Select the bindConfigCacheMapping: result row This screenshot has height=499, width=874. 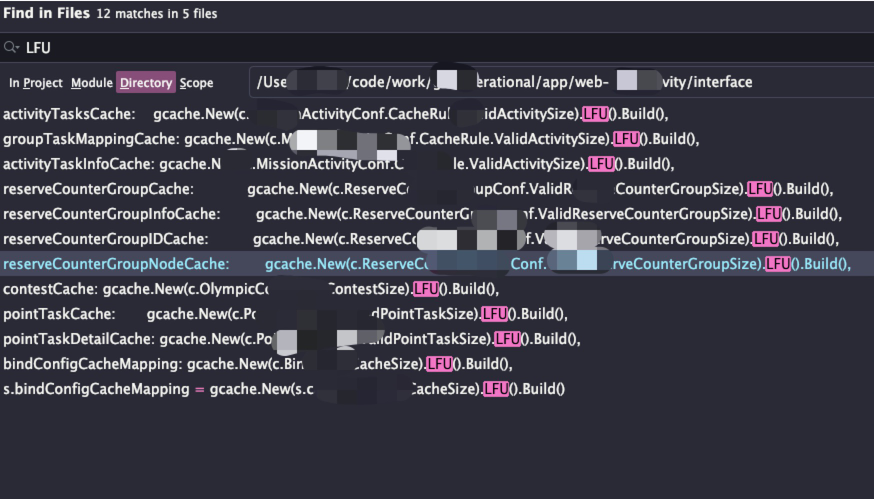[x=250, y=364]
